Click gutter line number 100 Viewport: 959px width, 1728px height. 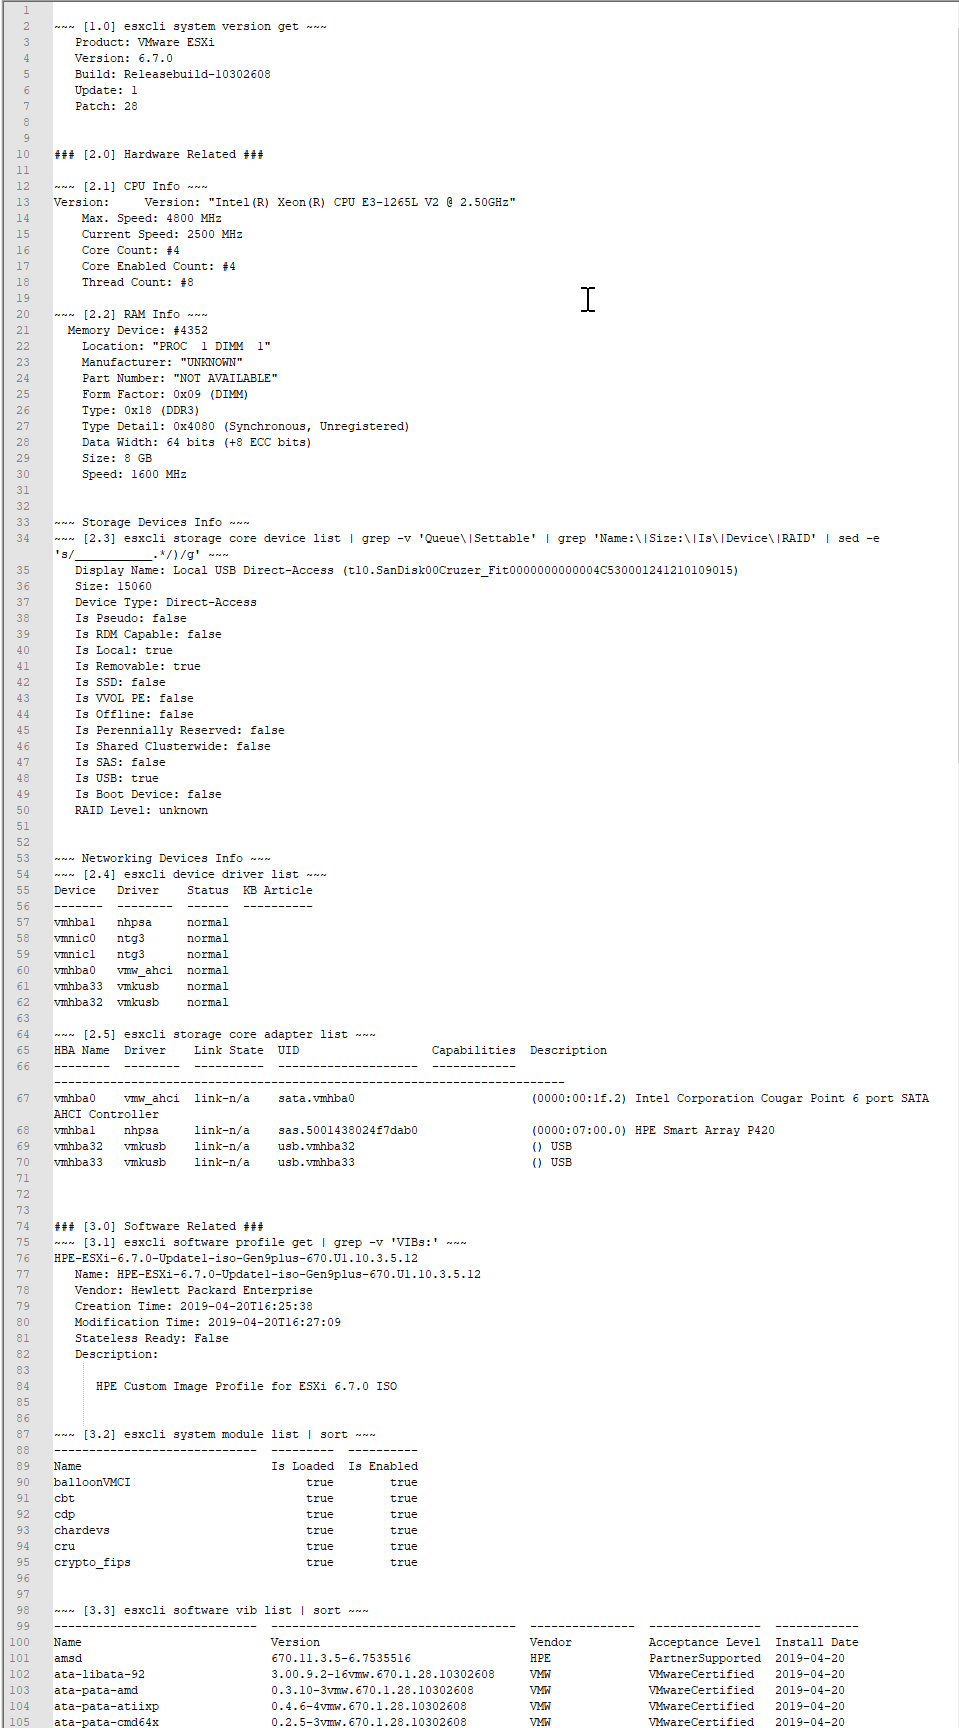click(20, 1642)
